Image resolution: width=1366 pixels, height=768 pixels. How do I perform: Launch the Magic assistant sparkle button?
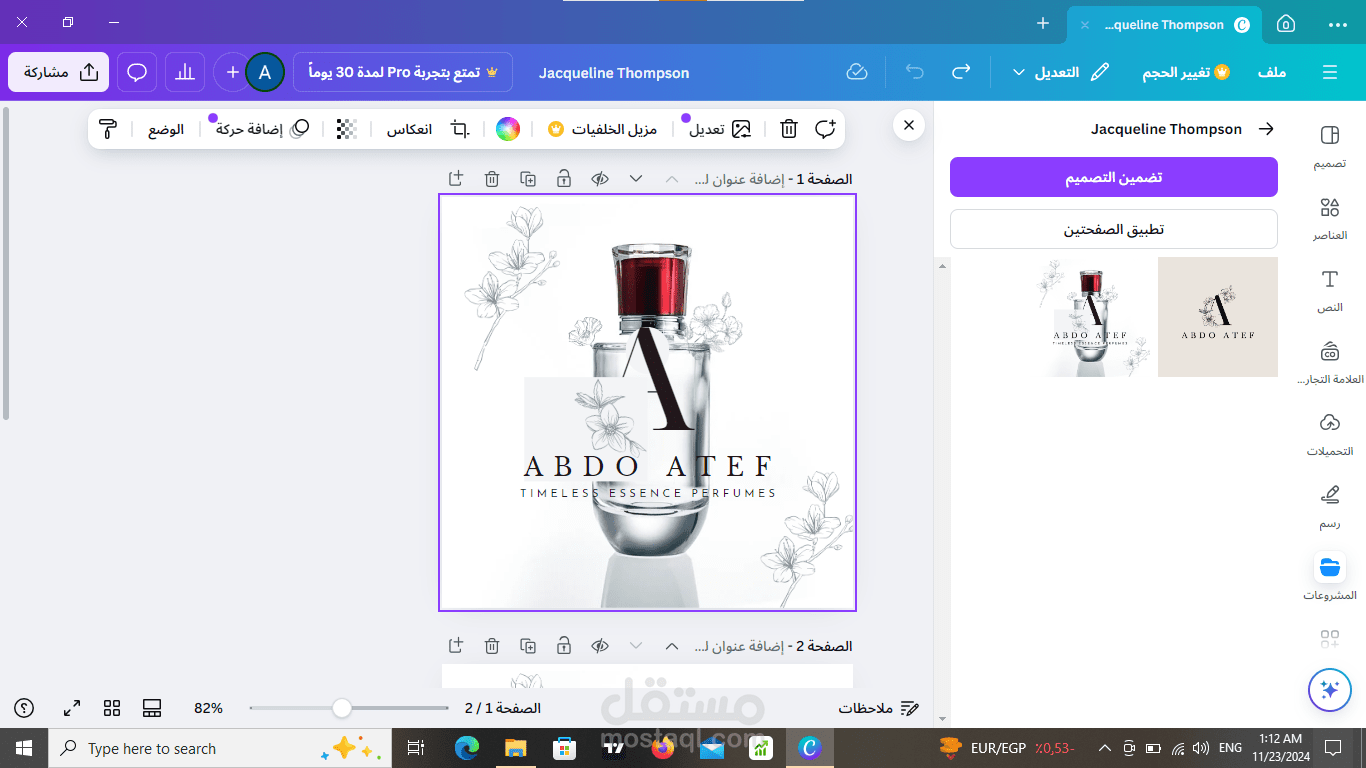pyautogui.click(x=1329, y=689)
